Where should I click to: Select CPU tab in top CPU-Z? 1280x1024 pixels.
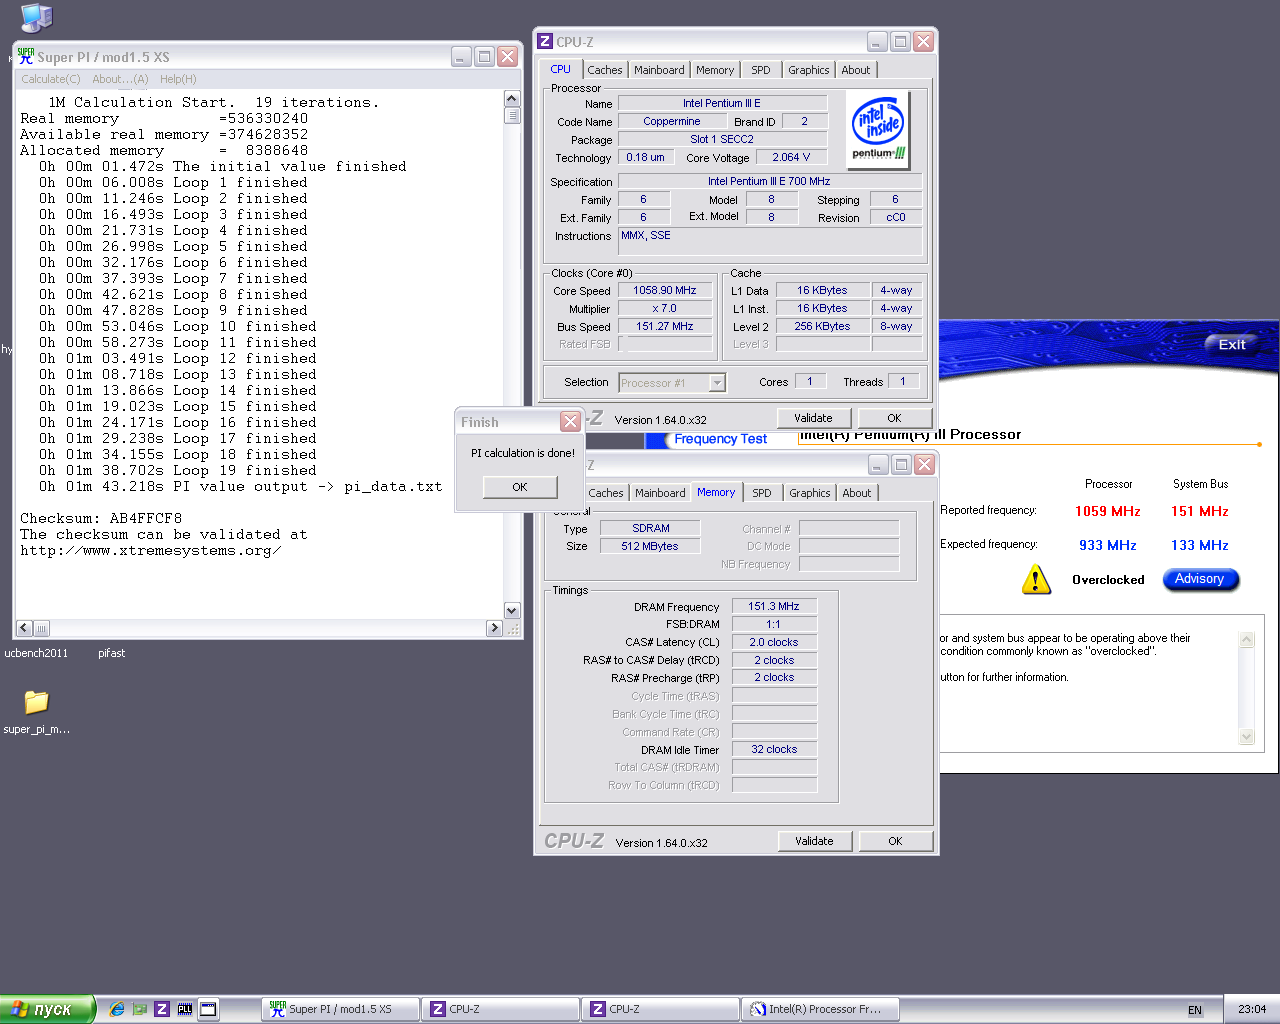pos(561,69)
